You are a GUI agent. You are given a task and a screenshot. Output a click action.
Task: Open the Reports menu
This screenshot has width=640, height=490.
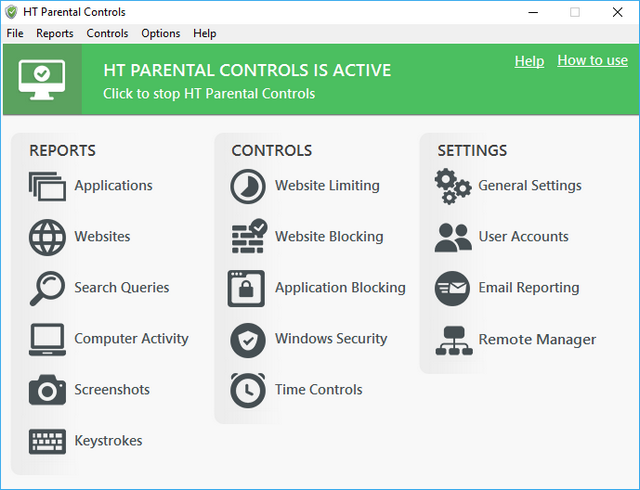(55, 33)
